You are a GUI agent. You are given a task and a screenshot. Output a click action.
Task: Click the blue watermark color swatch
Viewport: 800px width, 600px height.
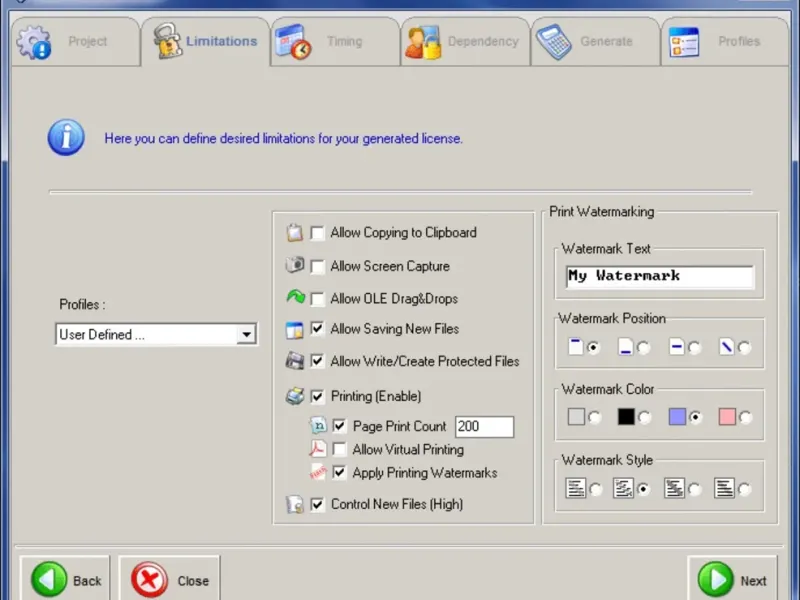pyautogui.click(x=677, y=417)
